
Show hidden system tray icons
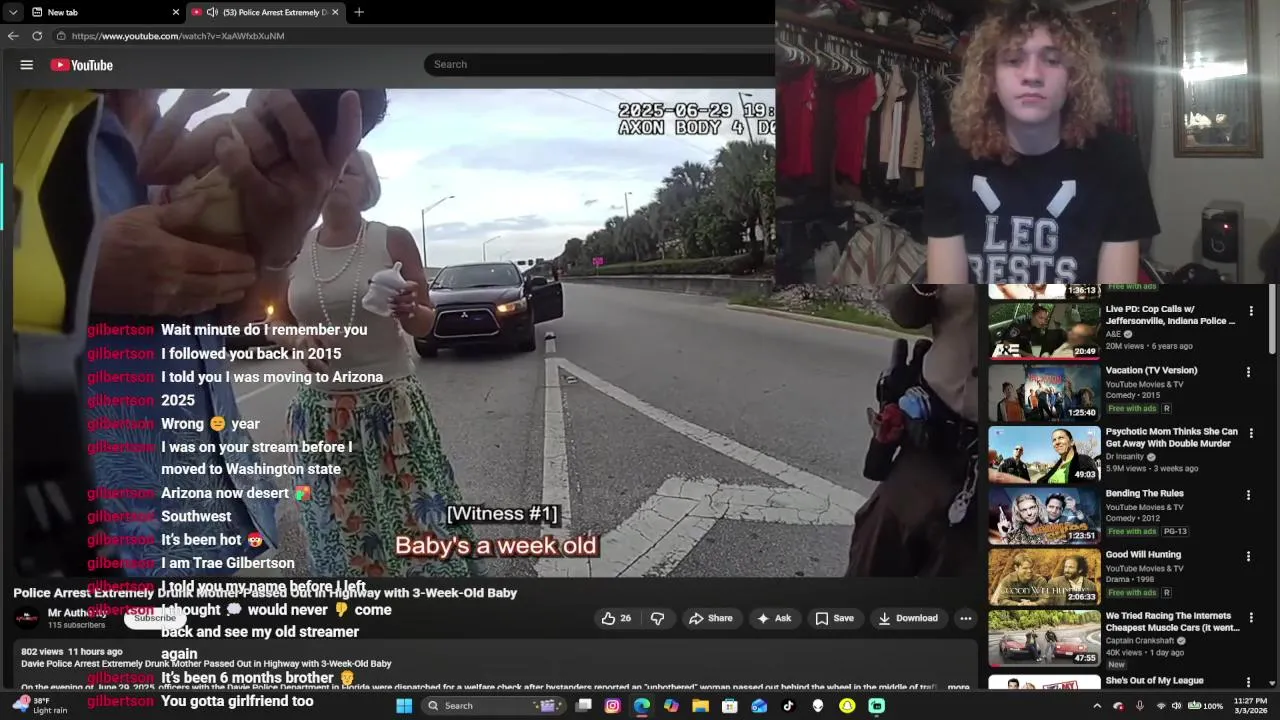(x=1097, y=705)
